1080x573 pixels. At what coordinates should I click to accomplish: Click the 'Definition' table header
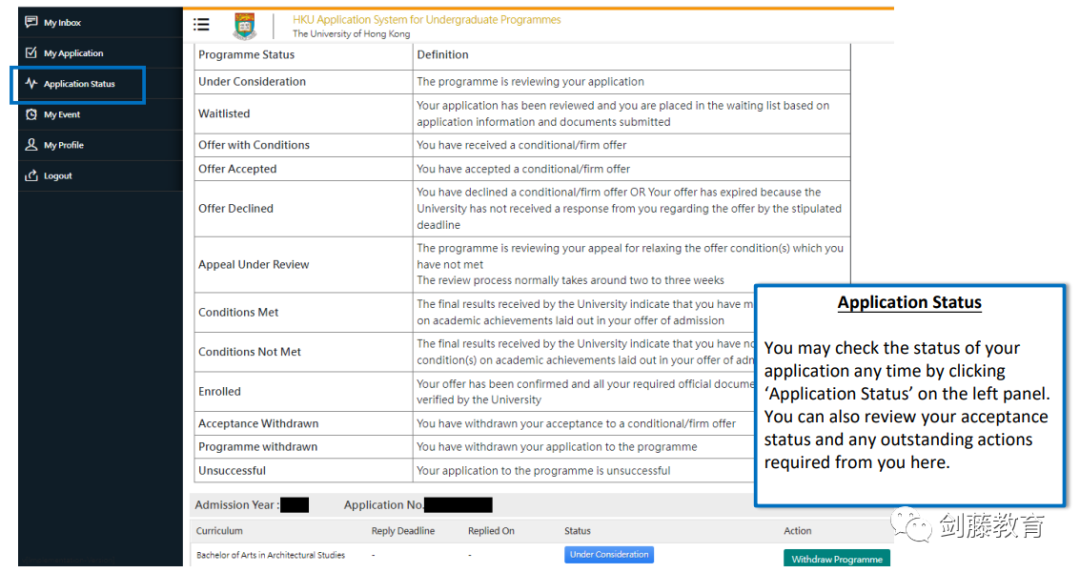point(442,54)
